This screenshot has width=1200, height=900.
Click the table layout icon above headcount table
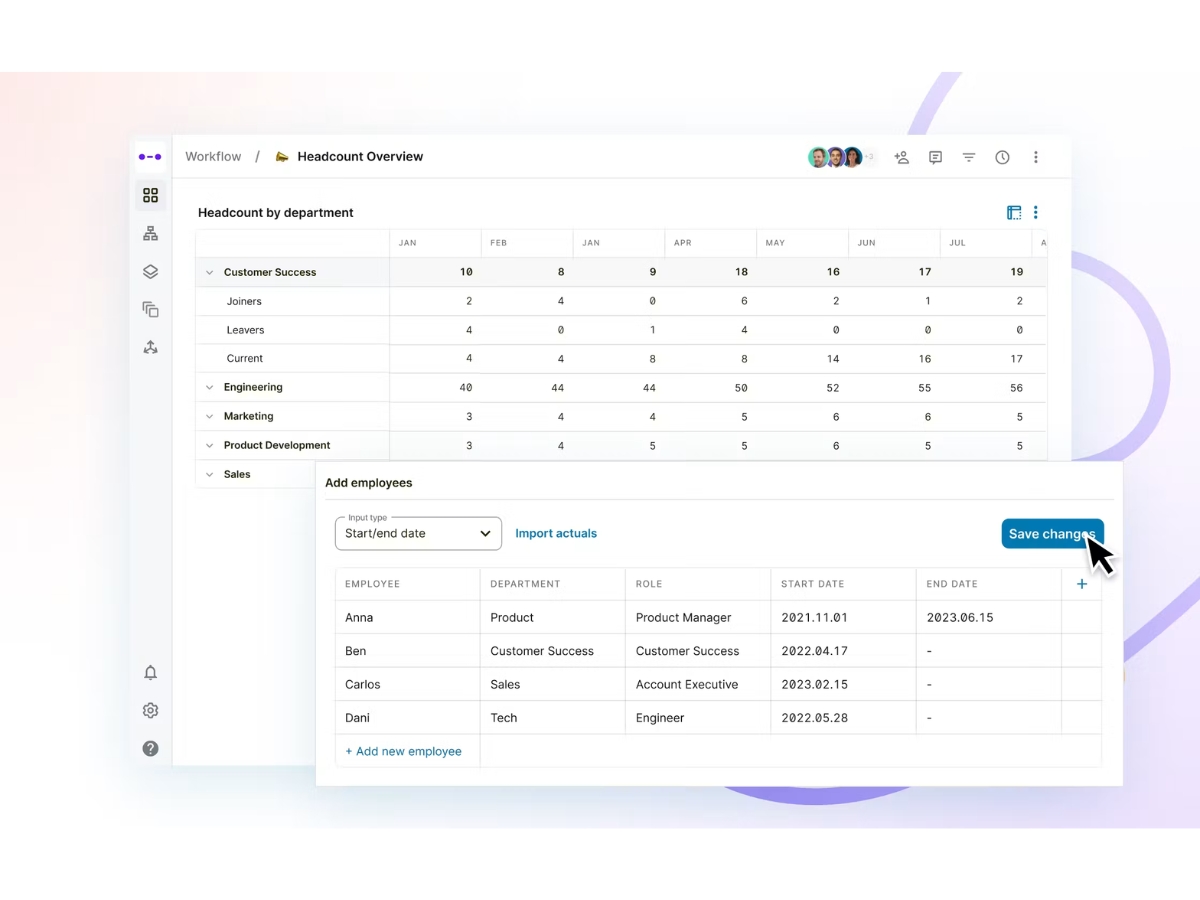click(1014, 212)
